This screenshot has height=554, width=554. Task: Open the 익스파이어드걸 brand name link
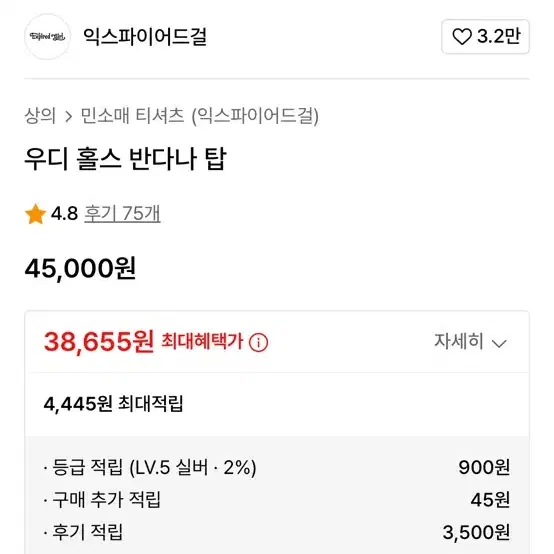pyautogui.click(x=145, y=37)
